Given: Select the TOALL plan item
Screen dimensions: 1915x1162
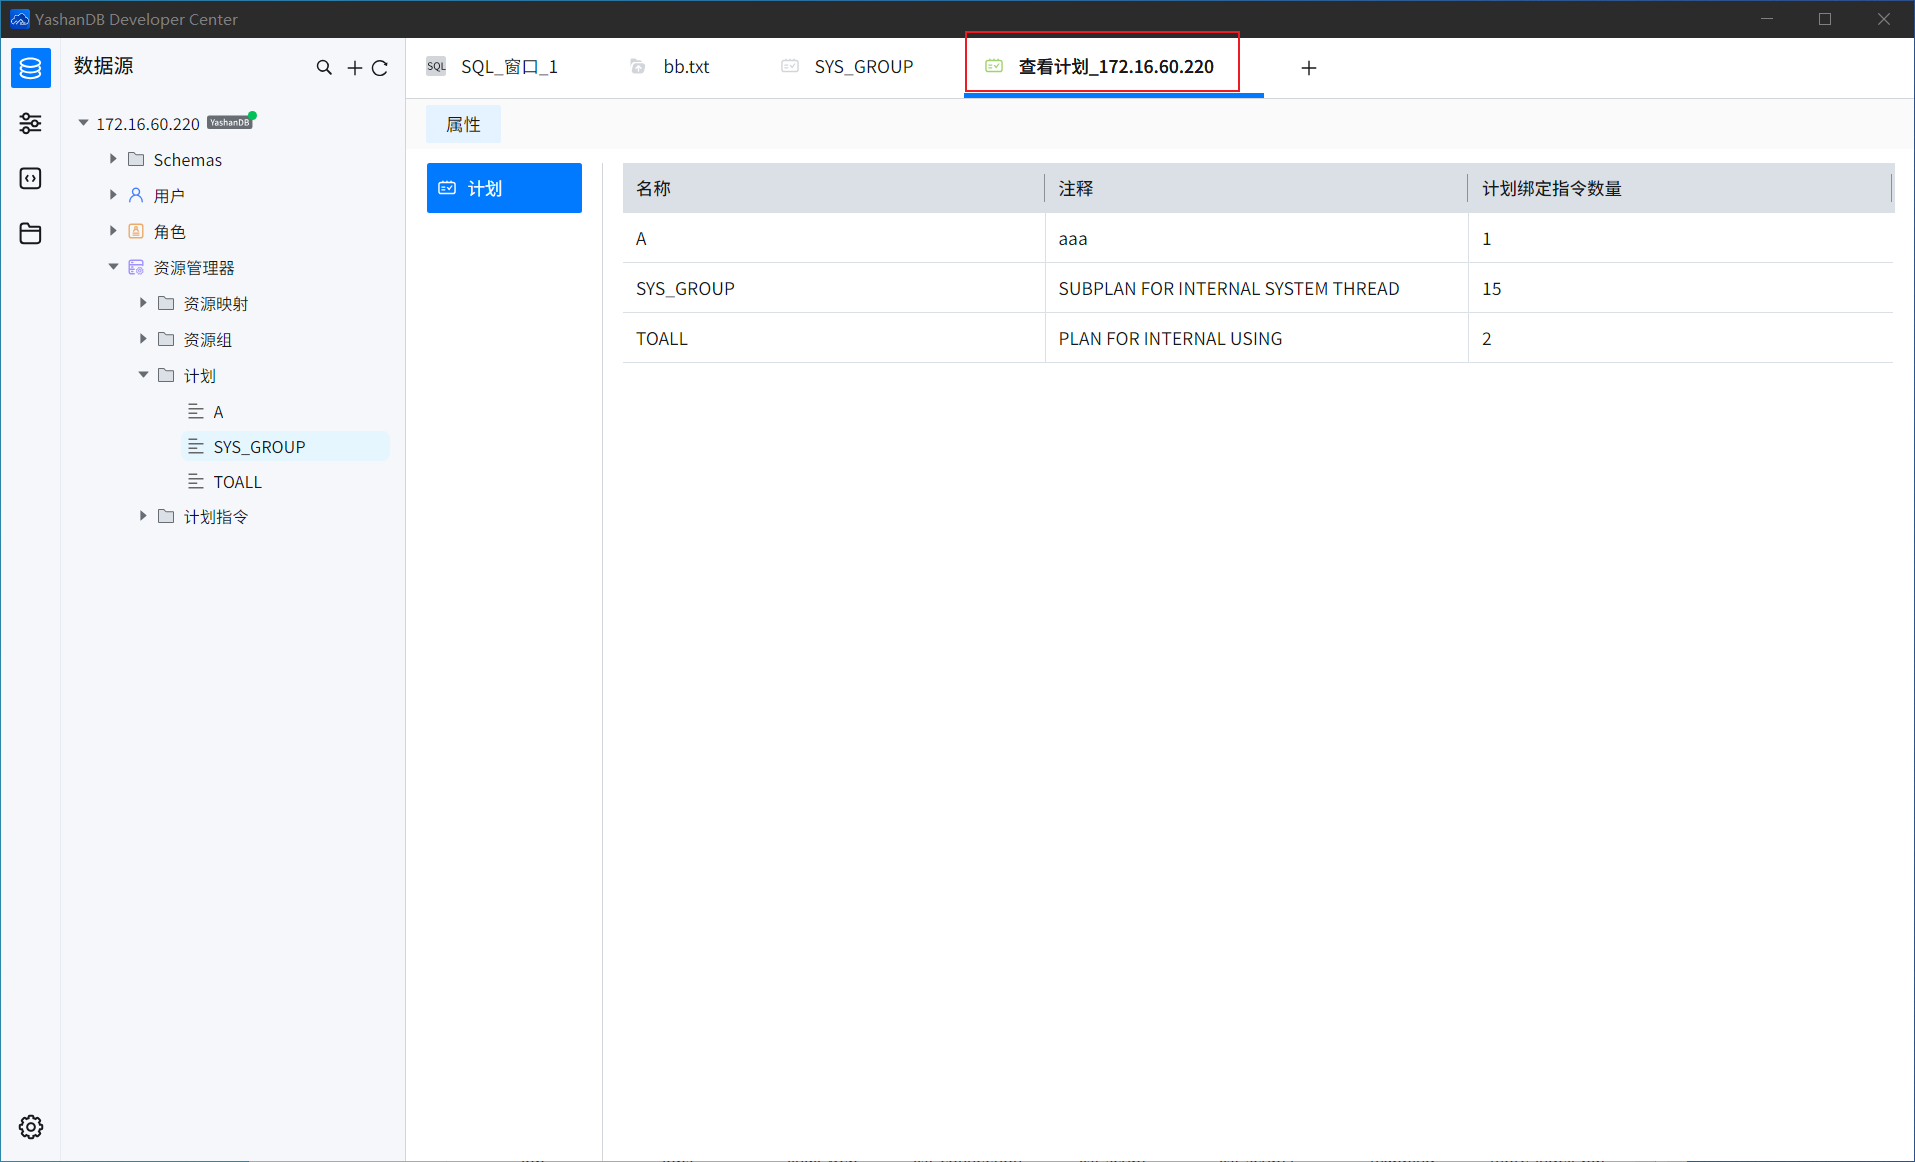Looking at the screenshot, I should coord(237,481).
